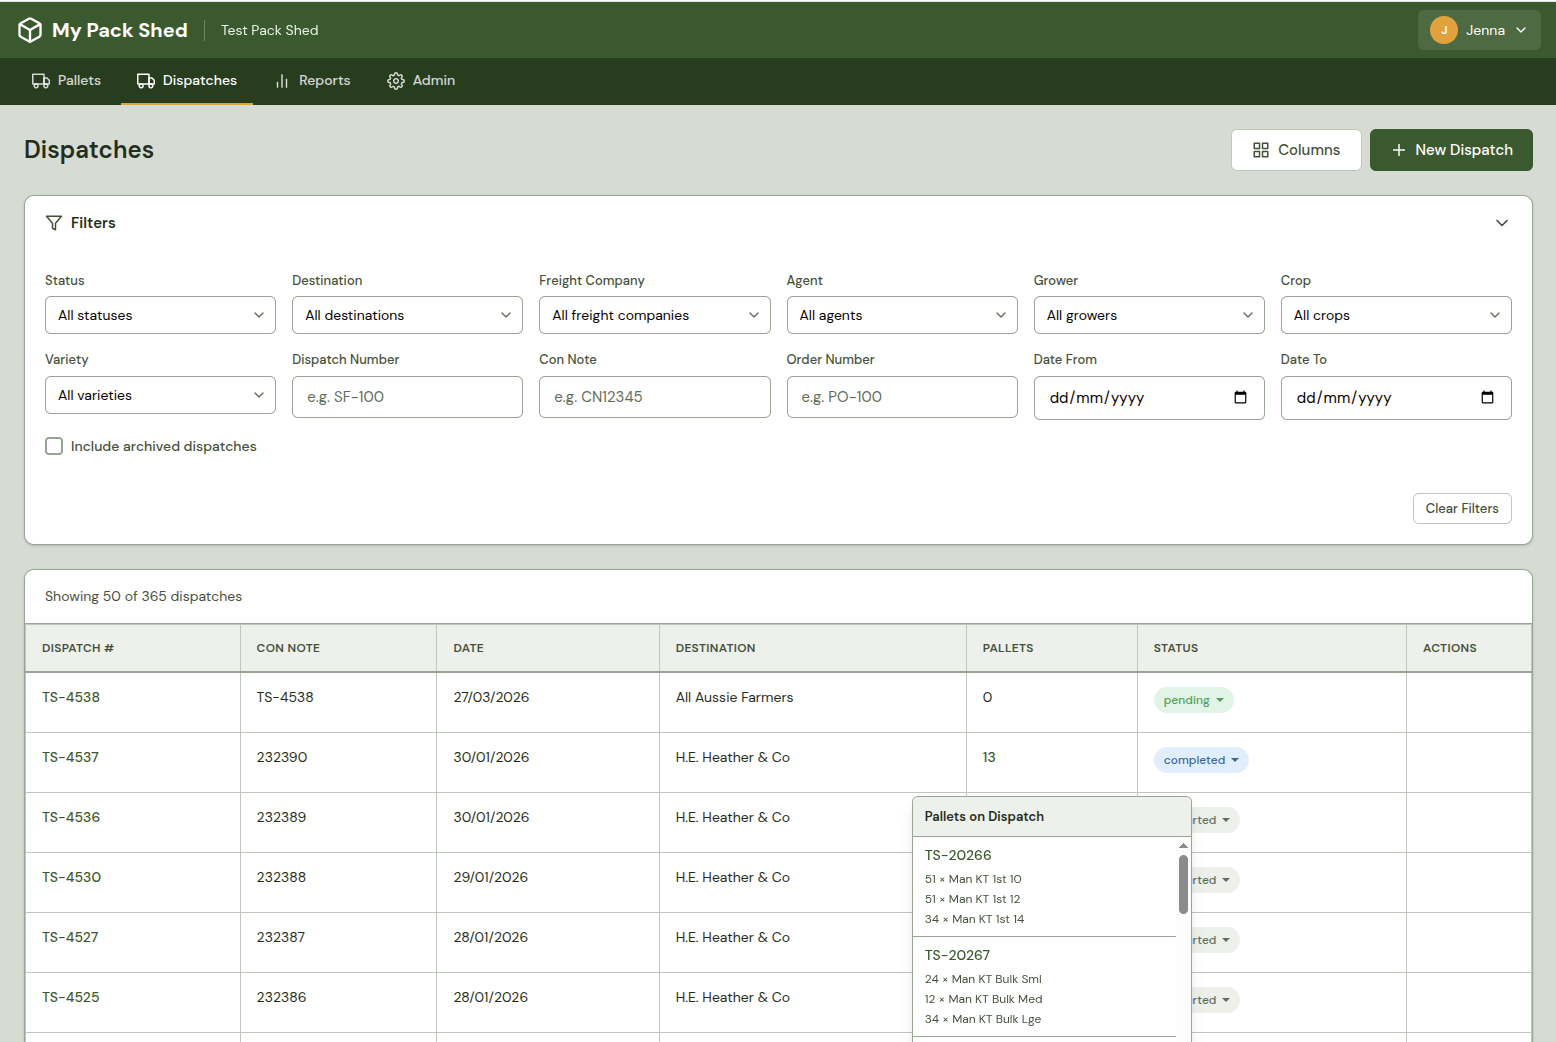
Task: Open the completed status badge dropdown
Action: [x=1200, y=760]
